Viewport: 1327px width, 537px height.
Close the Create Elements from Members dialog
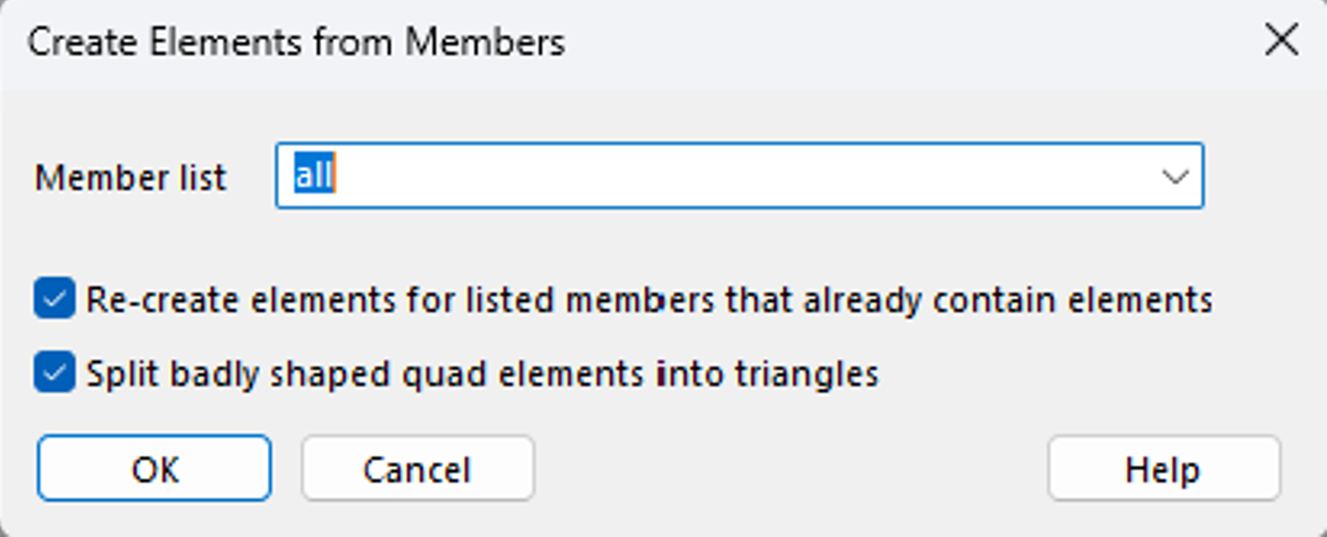[1281, 41]
